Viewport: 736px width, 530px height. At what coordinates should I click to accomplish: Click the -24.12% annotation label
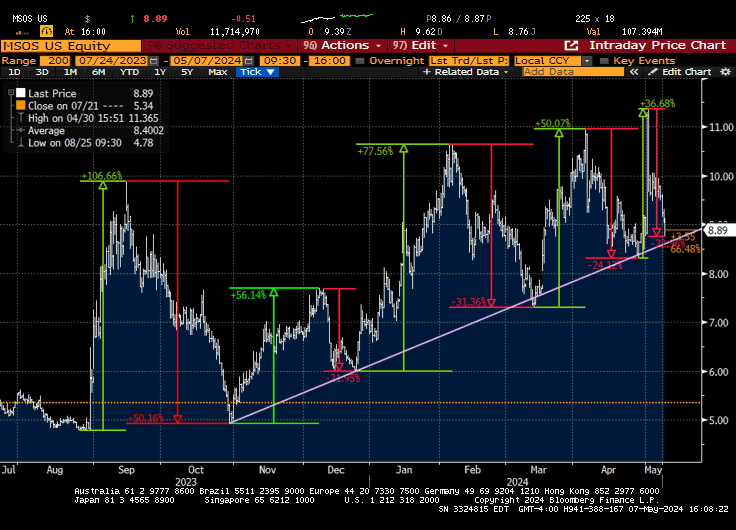[x=605, y=265]
